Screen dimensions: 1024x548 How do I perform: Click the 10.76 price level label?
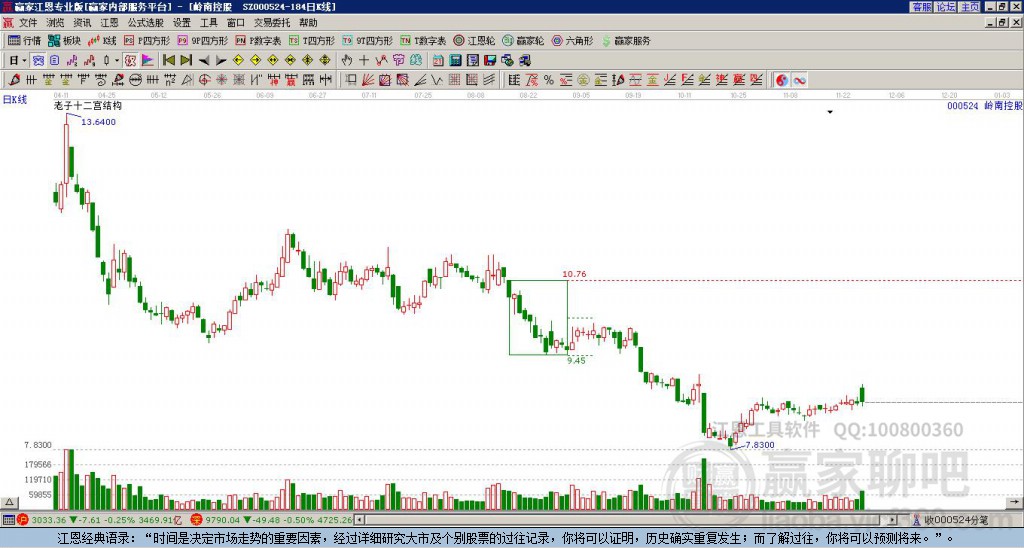pos(574,274)
